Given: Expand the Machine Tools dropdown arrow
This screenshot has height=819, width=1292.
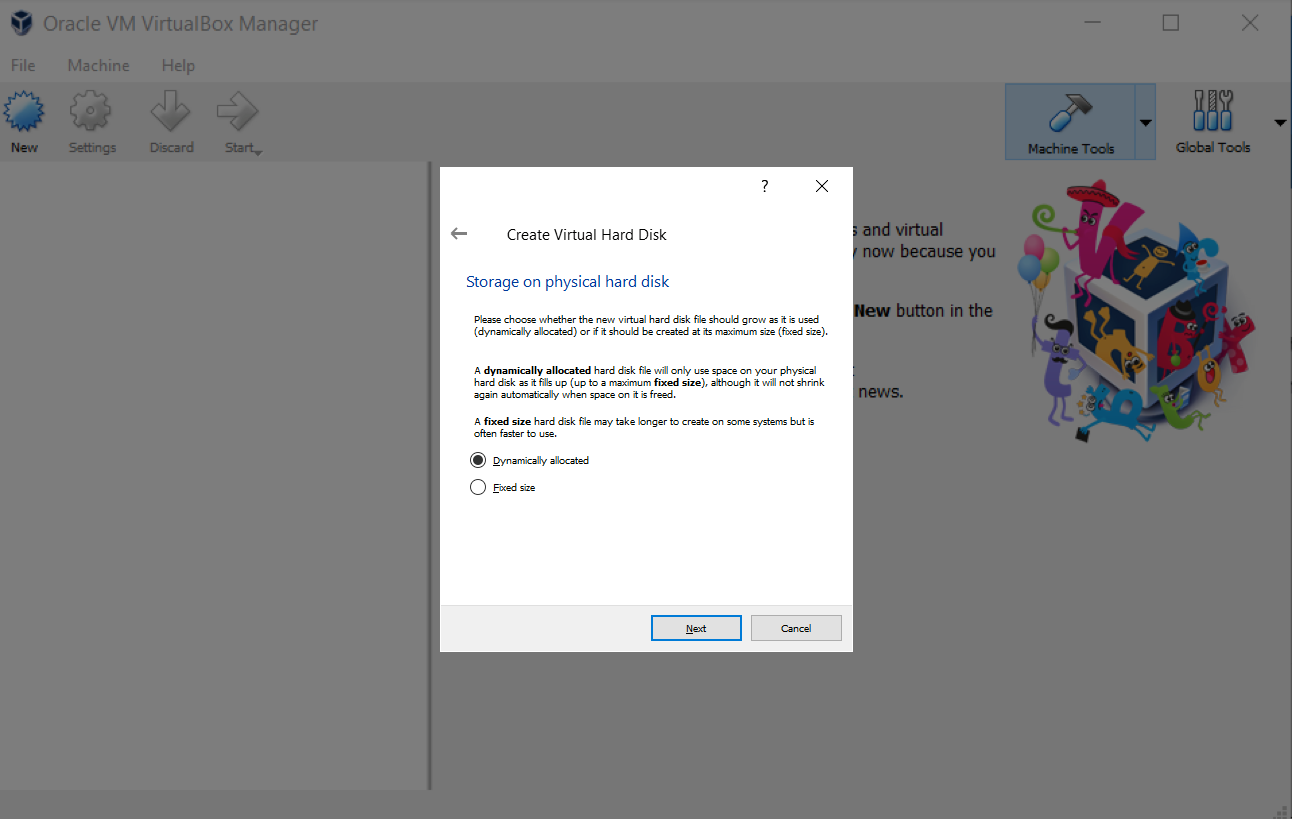Looking at the screenshot, I should click(x=1146, y=123).
